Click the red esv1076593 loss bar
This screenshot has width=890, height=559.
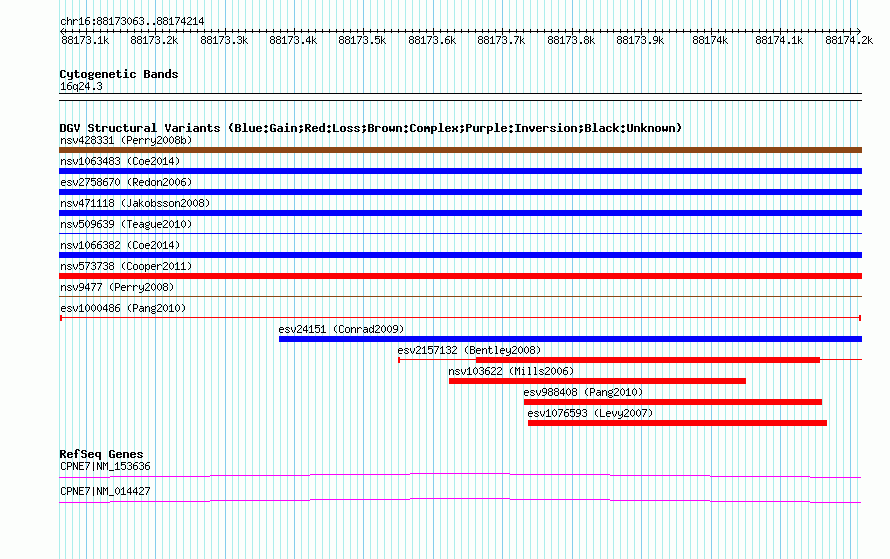pos(677,423)
